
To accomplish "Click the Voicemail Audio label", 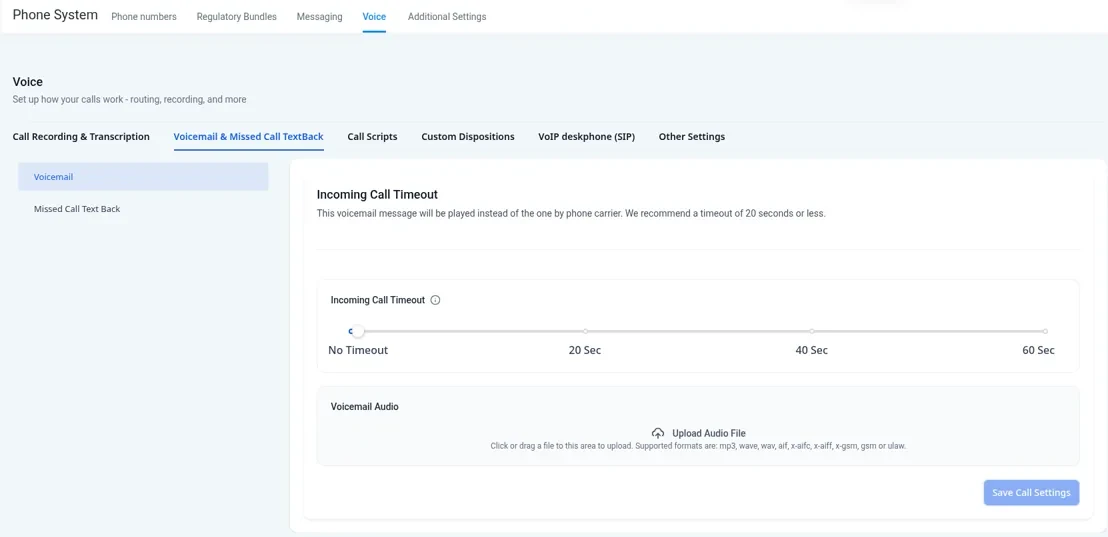I will (x=365, y=407).
